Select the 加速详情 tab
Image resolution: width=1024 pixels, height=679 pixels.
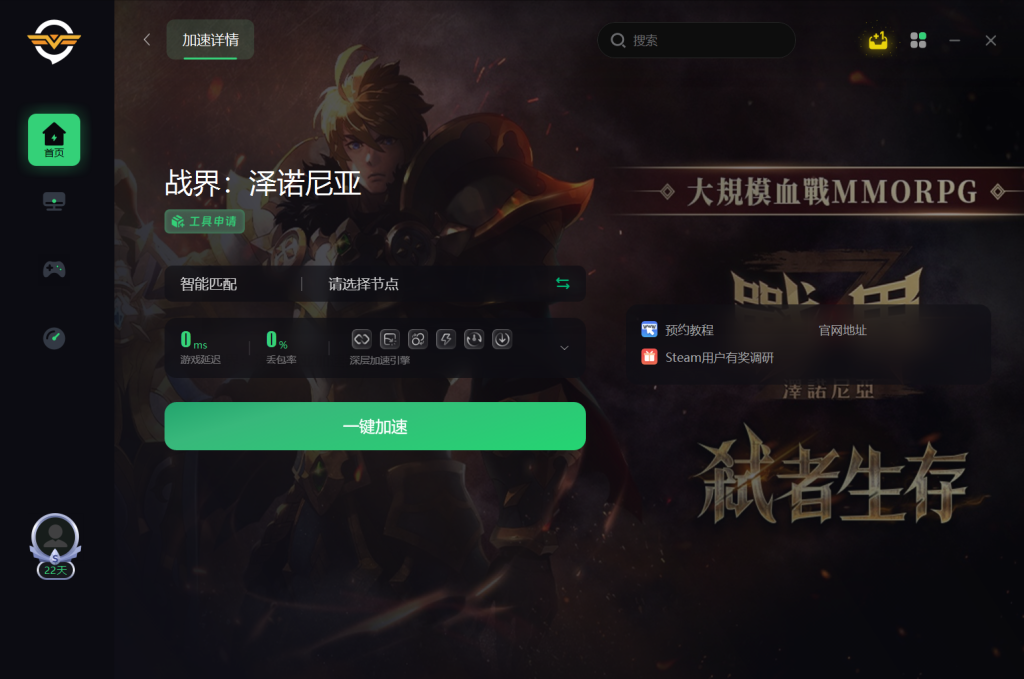(210, 40)
